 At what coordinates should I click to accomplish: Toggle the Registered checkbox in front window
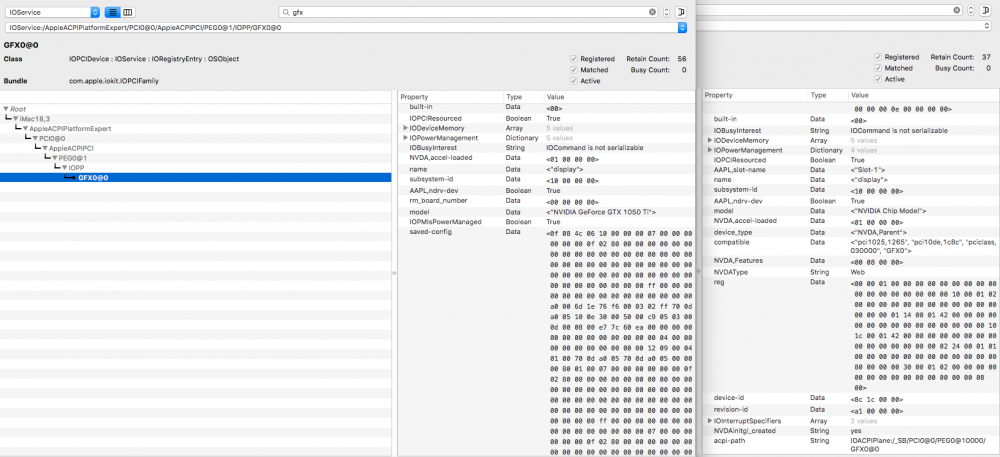tap(574, 59)
